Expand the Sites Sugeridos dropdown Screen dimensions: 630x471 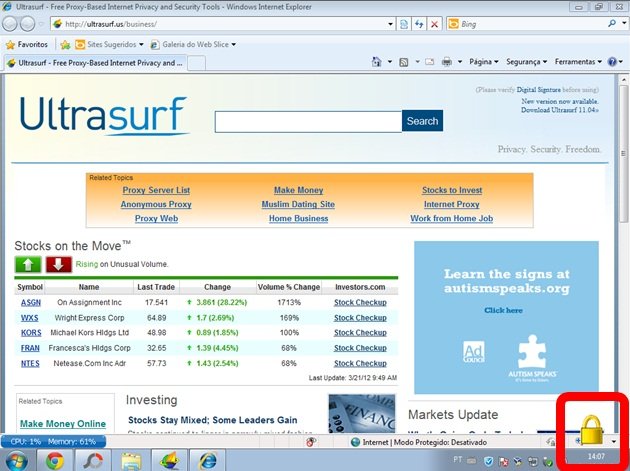[141, 45]
